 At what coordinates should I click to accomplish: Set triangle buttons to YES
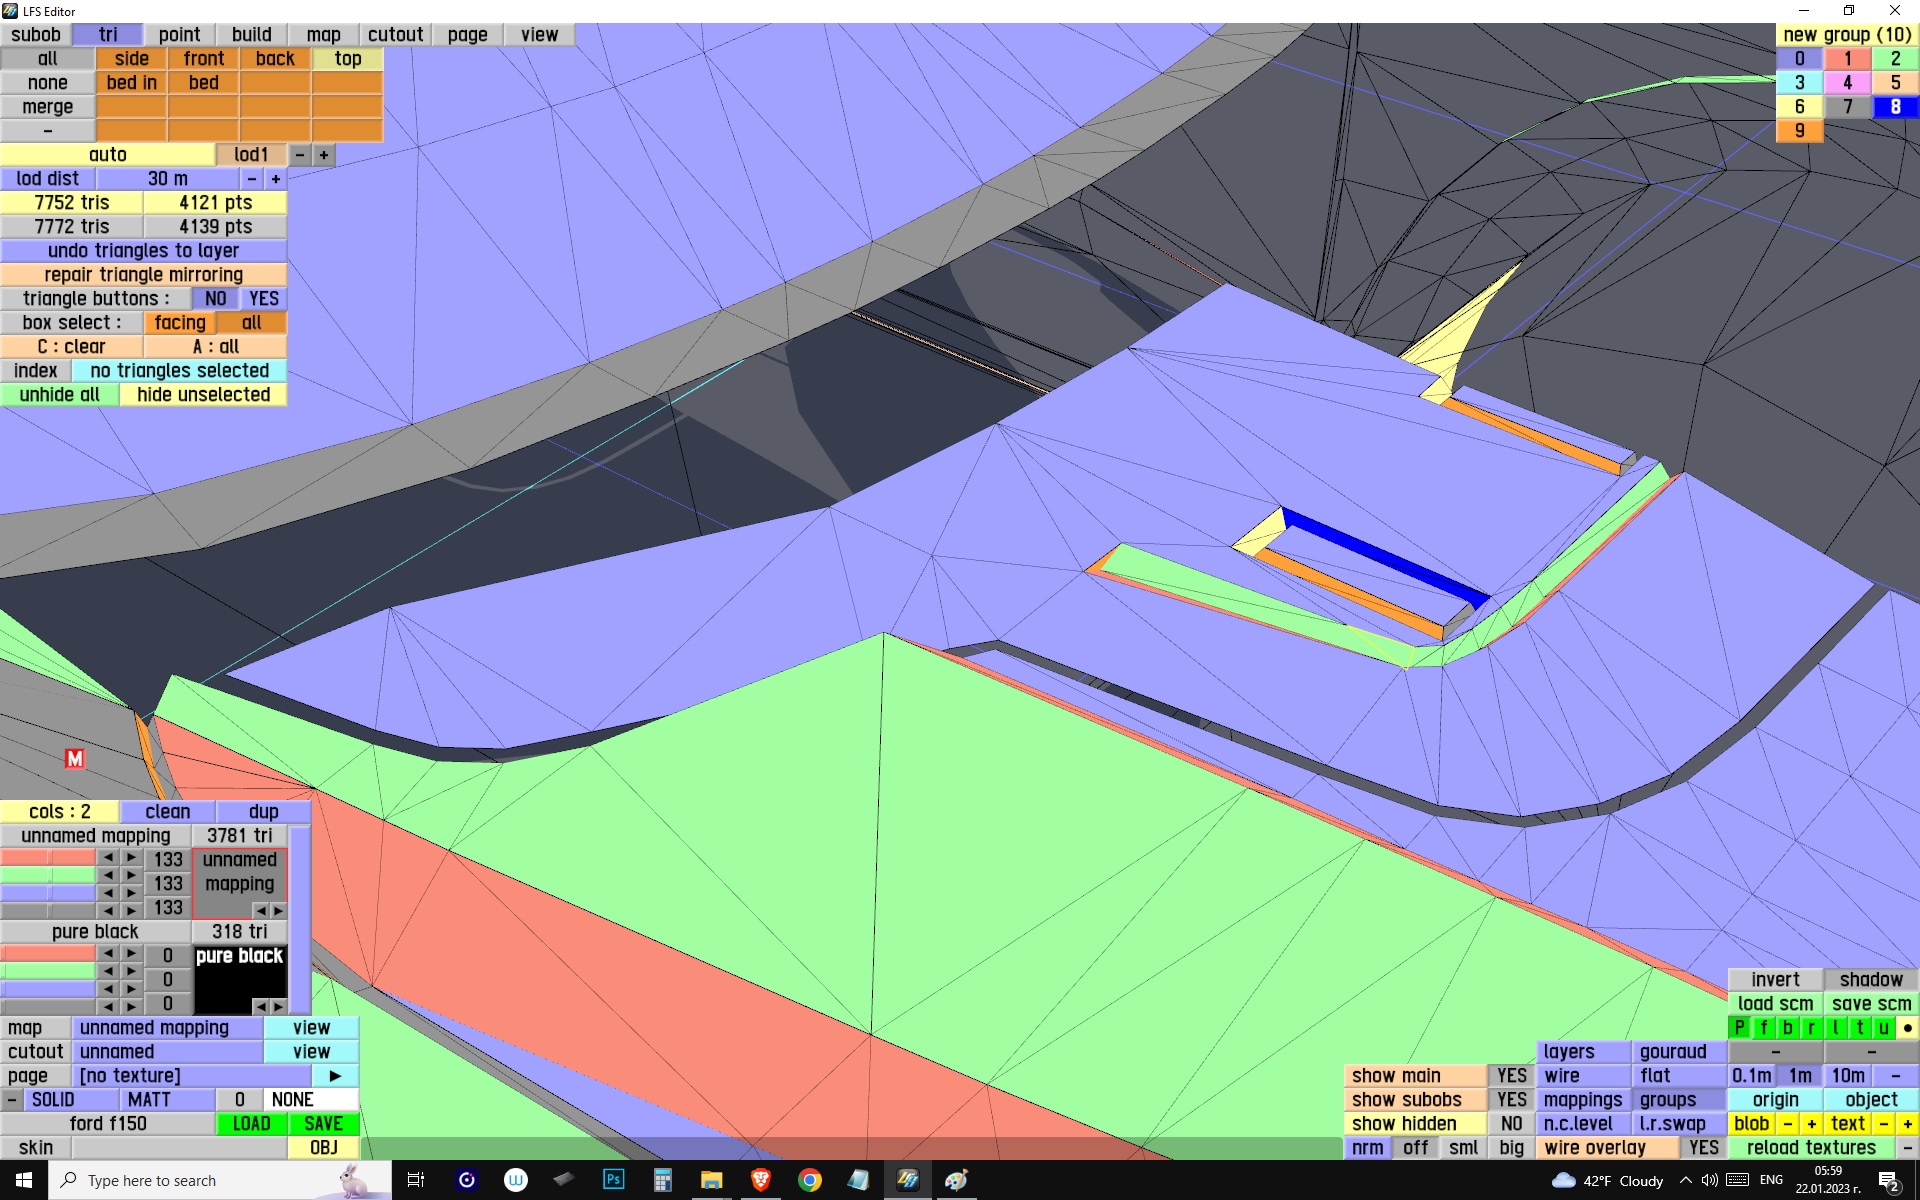[x=263, y=299]
